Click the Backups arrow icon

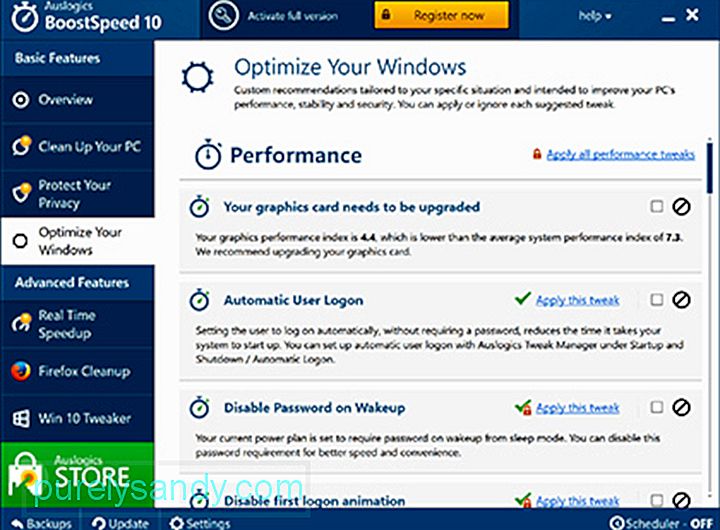[17, 524]
